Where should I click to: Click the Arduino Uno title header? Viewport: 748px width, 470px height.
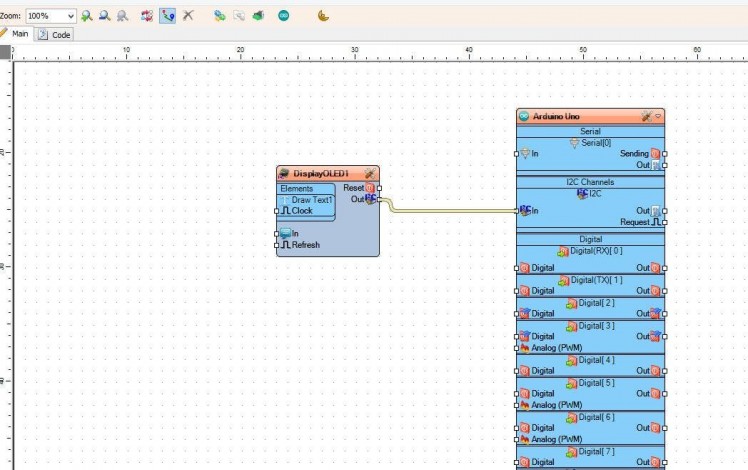click(570, 116)
